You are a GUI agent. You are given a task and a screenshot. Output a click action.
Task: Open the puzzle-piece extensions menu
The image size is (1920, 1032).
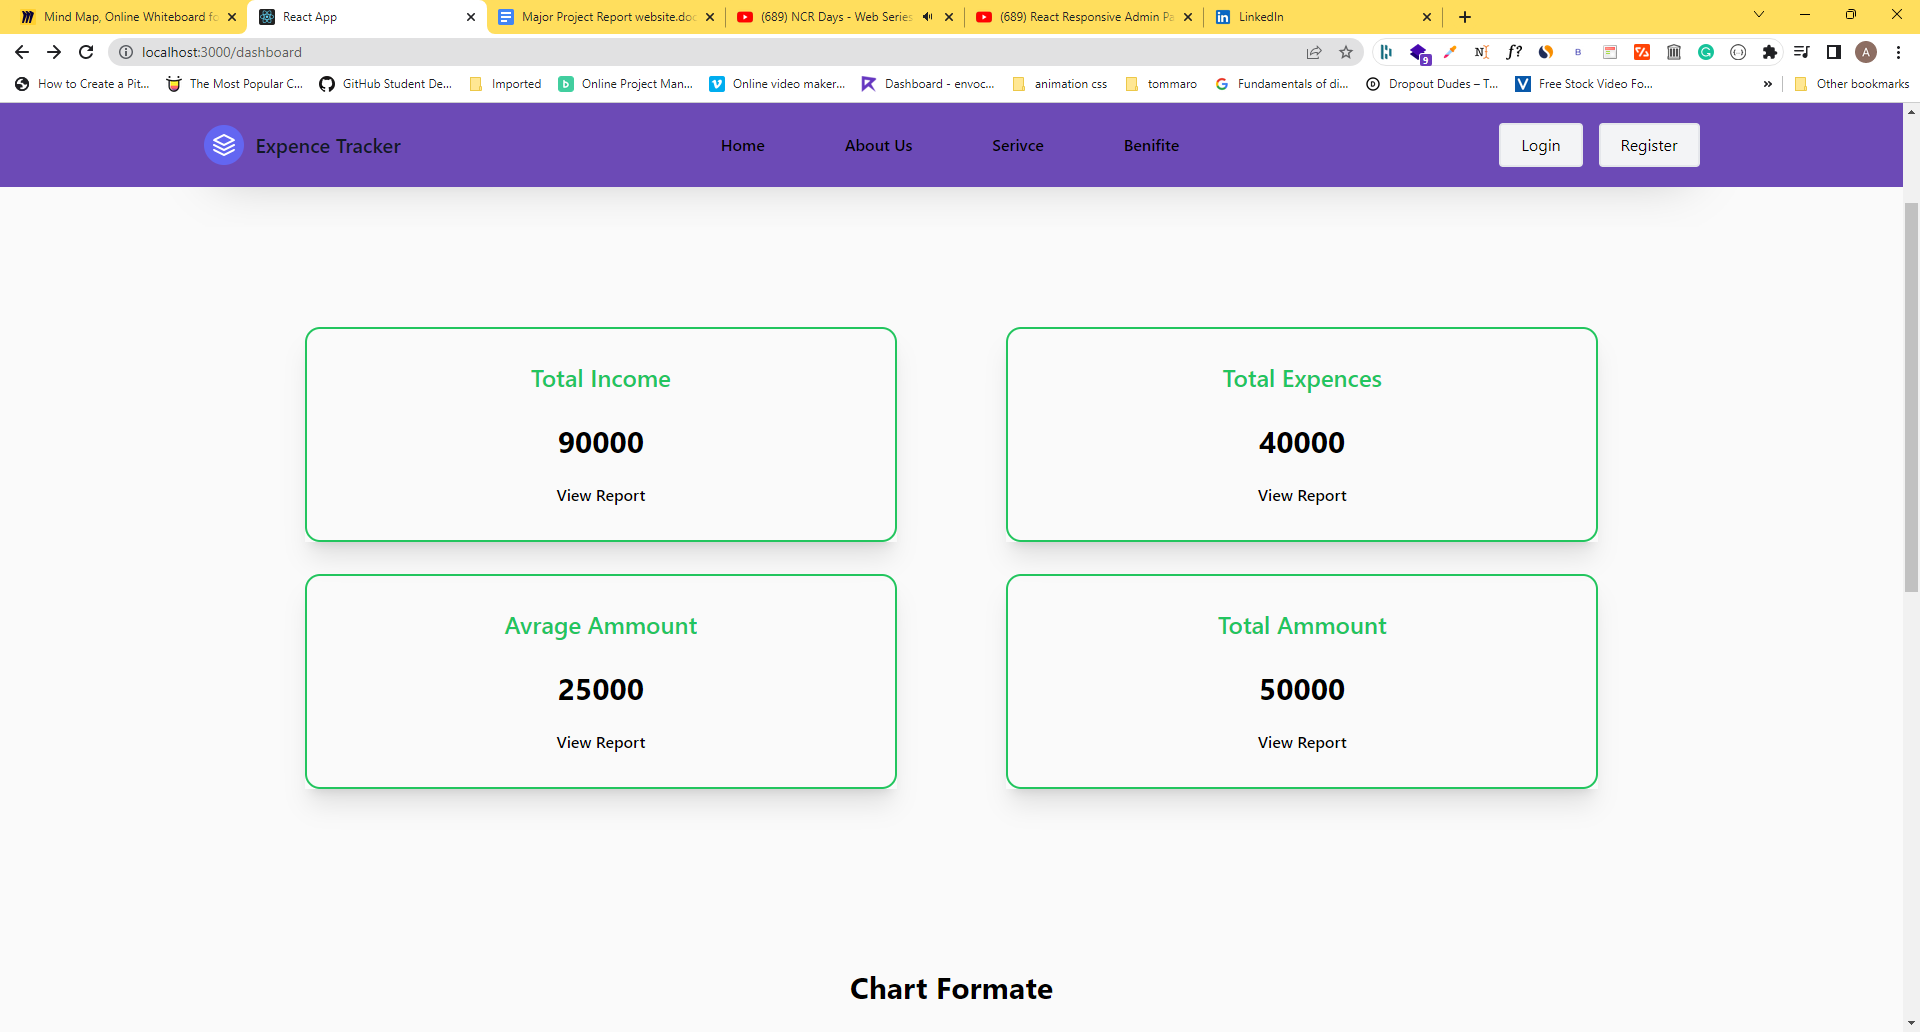(x=1772, y=52)
